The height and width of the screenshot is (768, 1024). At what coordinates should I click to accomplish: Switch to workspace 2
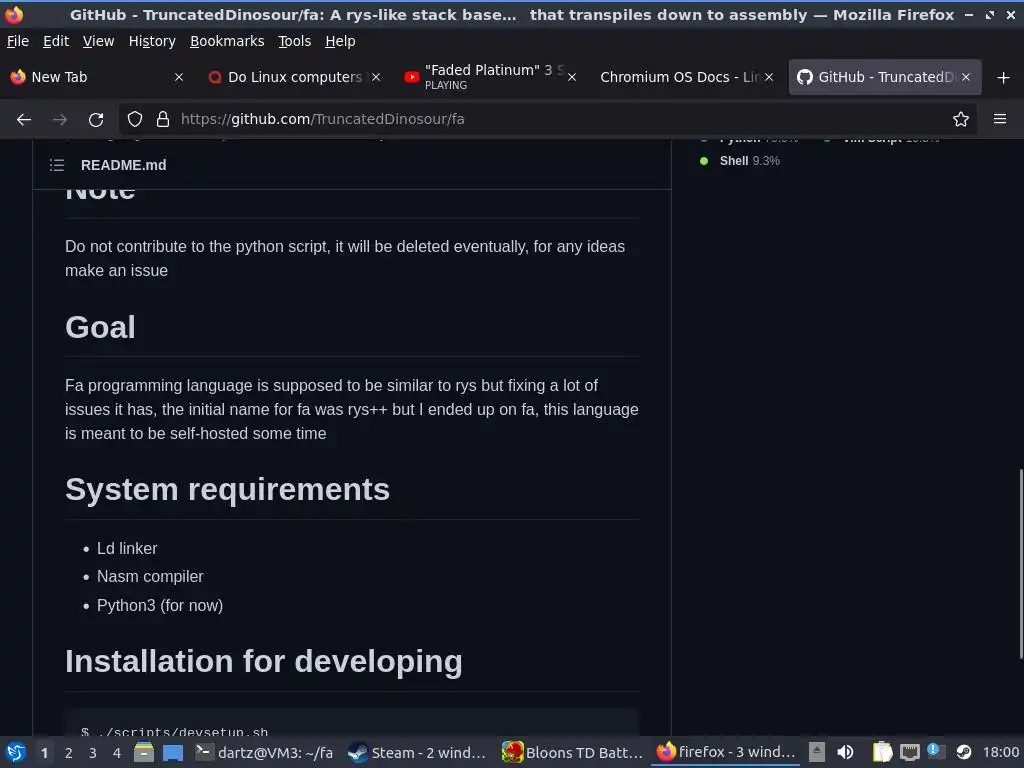tap(69, 753)
